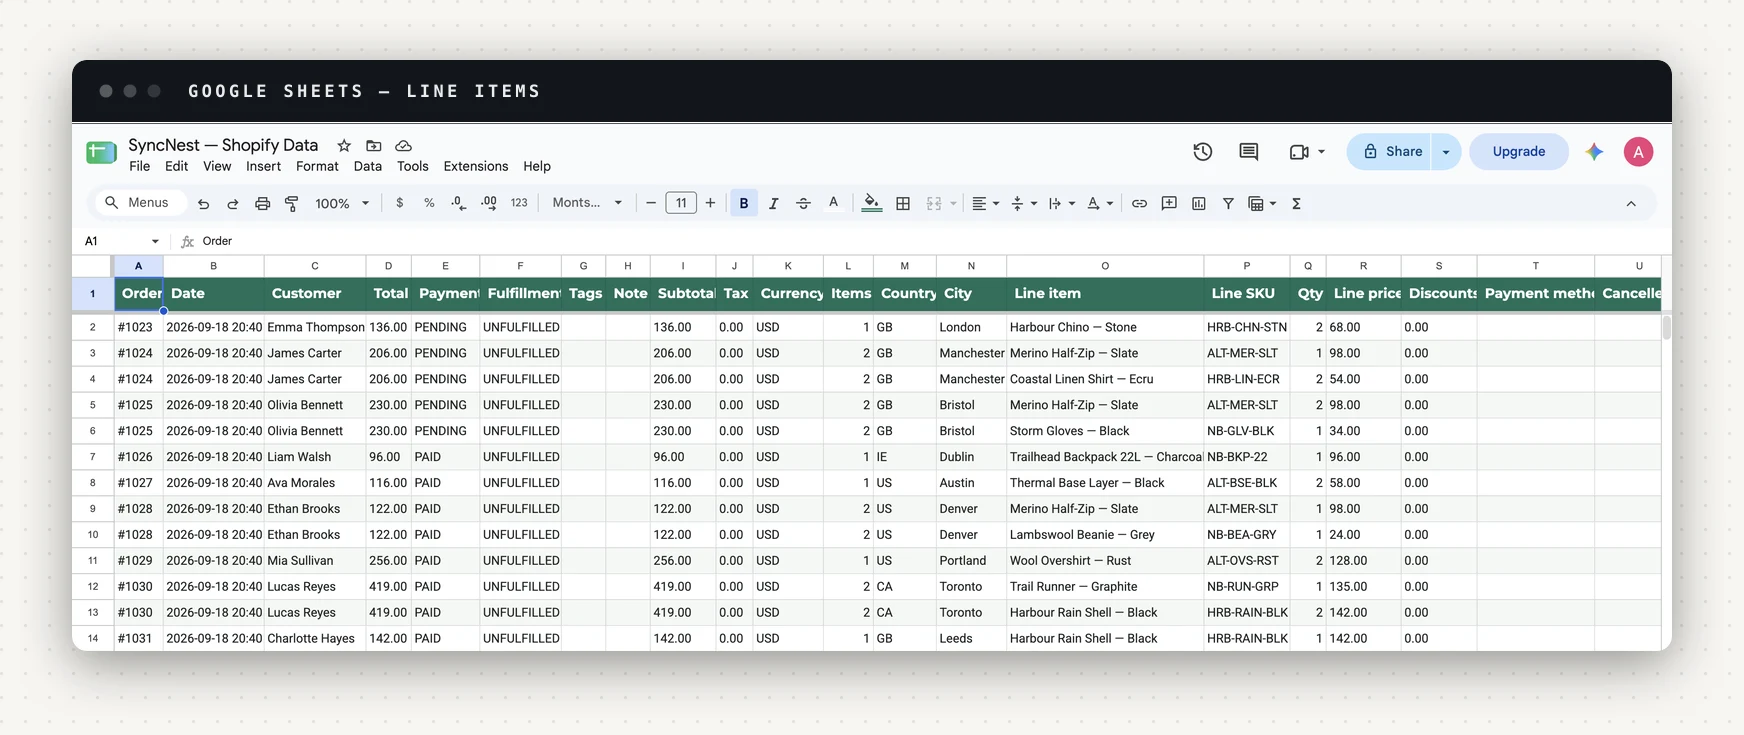Screen dimensions: 1744x735
Task: Increase decimal places icon
Action: click(489, 203)
